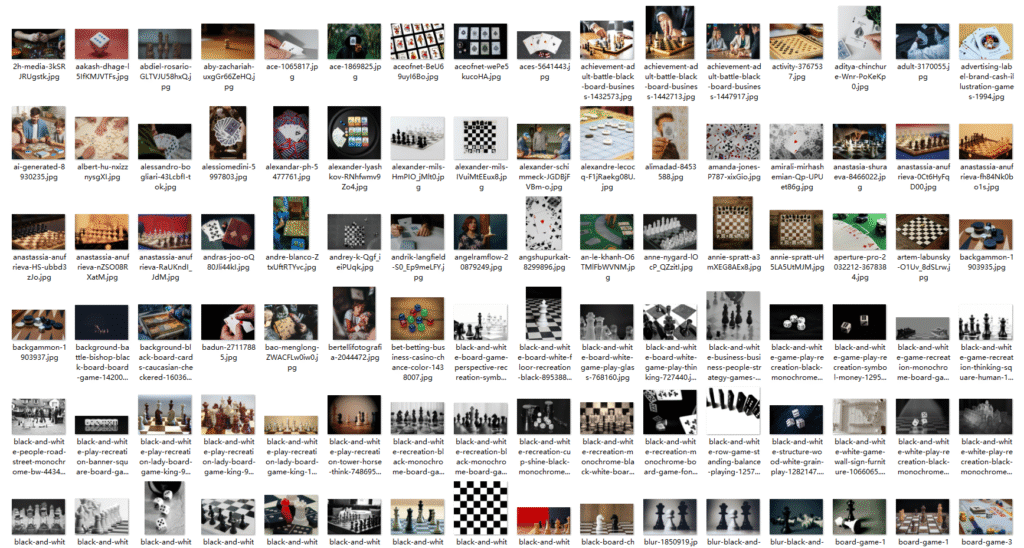Click the aby-zachariah-uxgGr66ZeHQ.jpg thumbnail
Screen dimensions: 1024x548
point(228,42)
